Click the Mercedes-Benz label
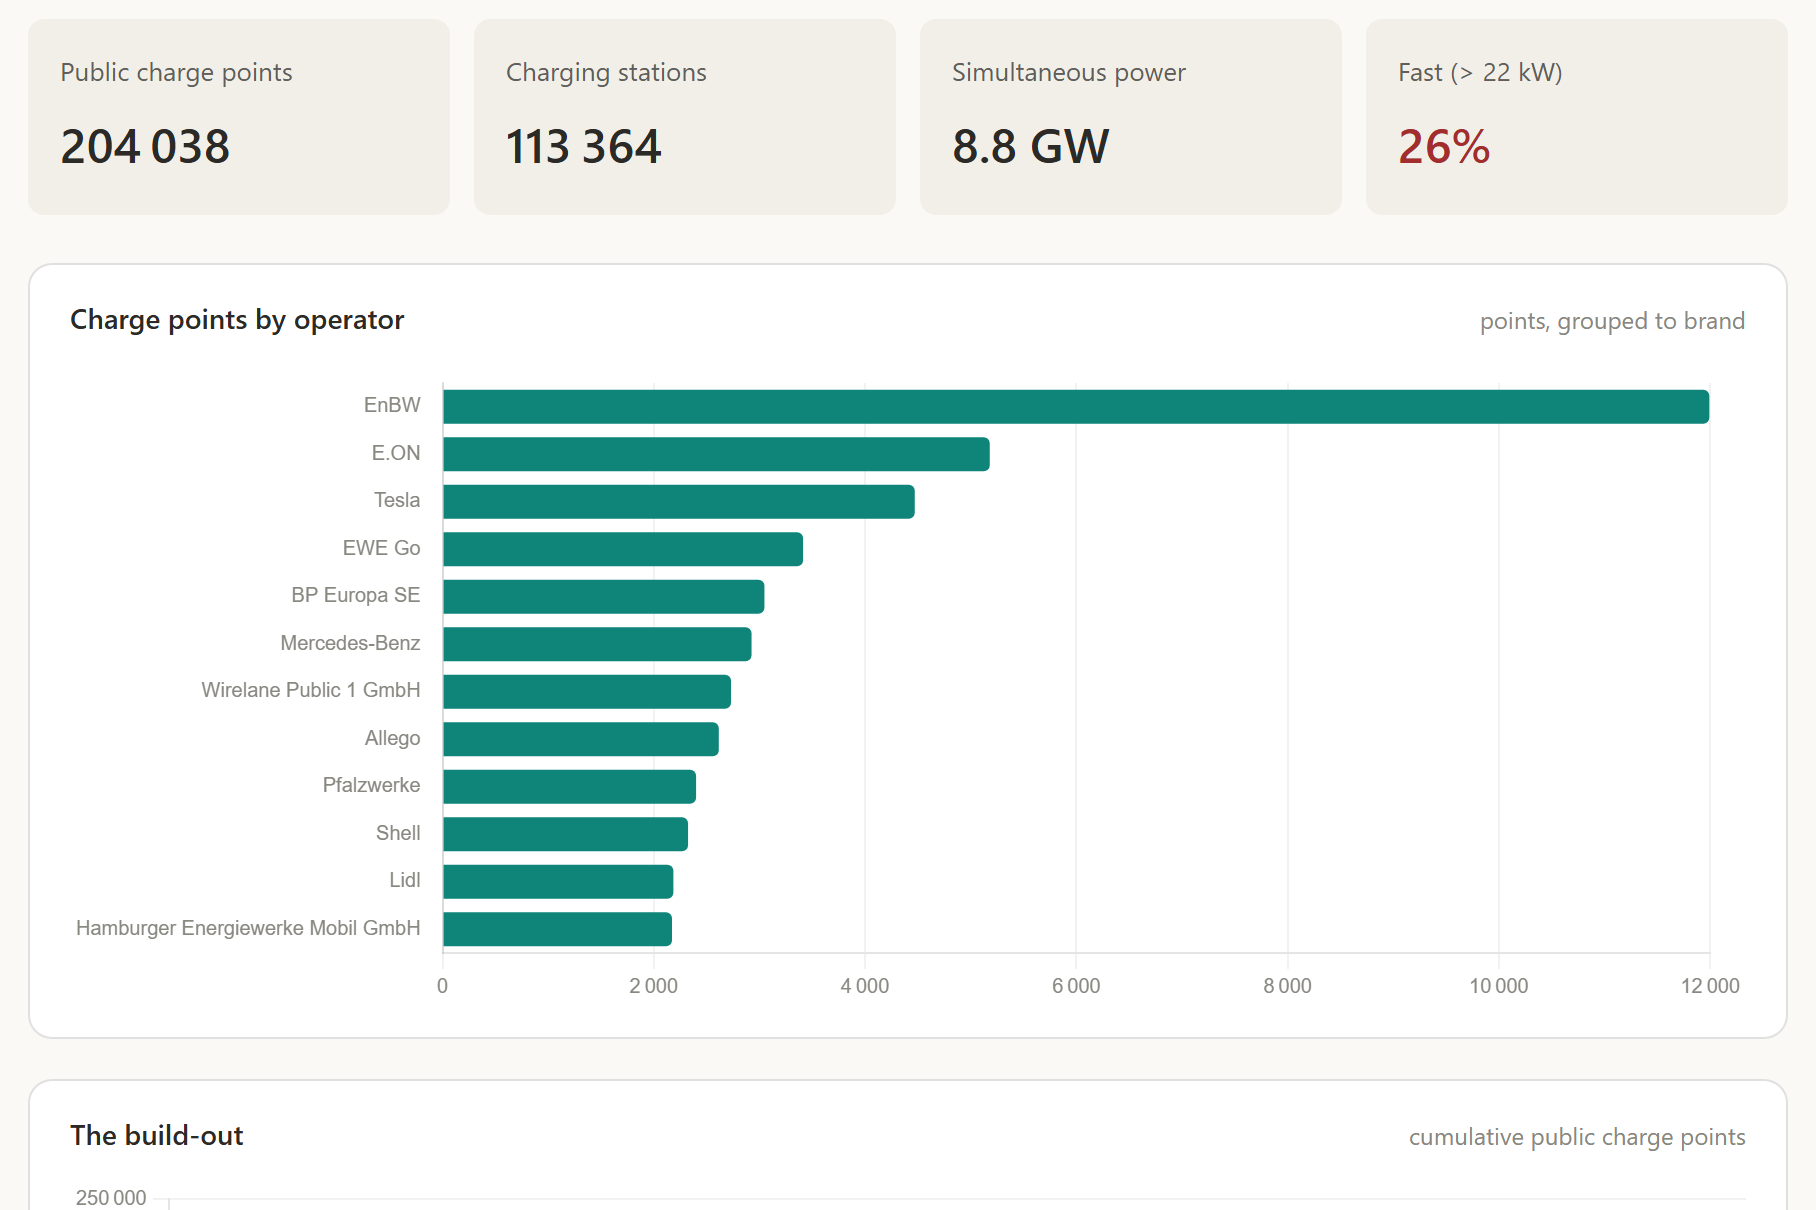This screenshot has width=1816, height=1210. (x=350, y=643)
